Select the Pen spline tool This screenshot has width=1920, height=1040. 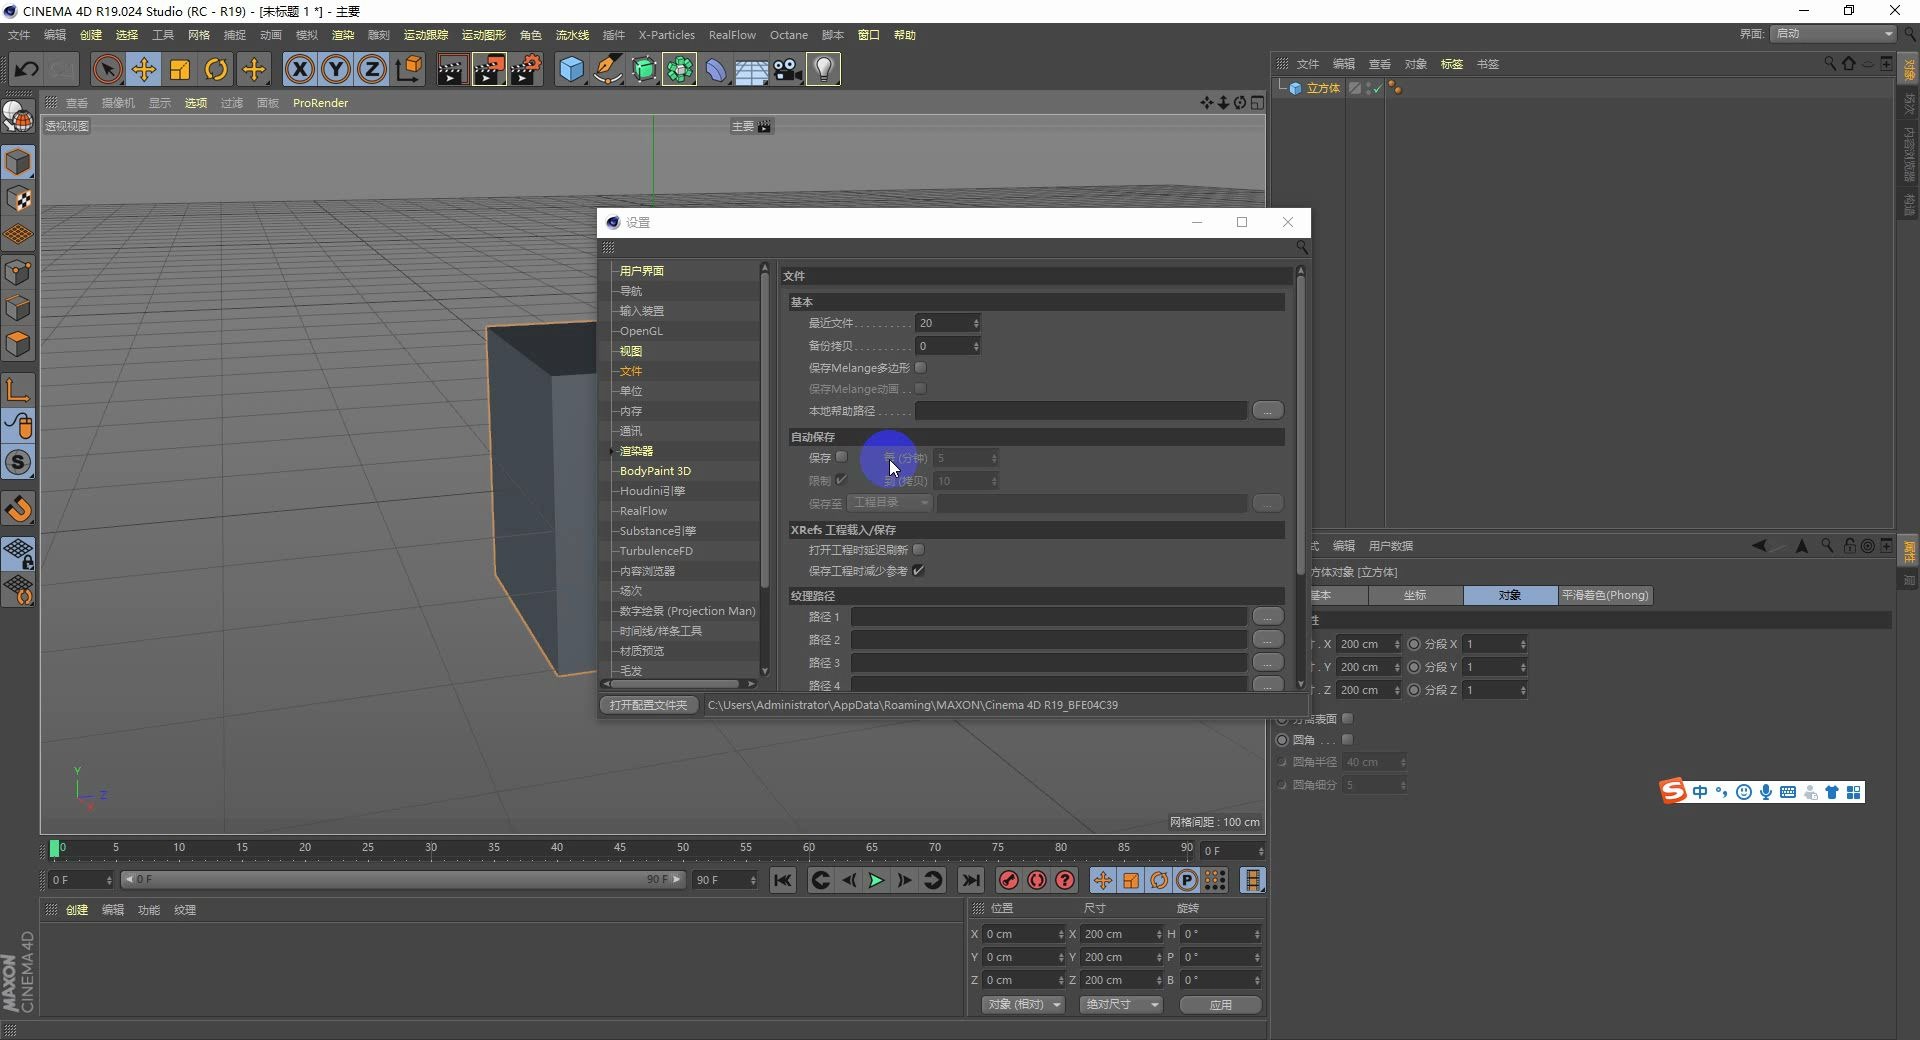click(x=608, y=69)
